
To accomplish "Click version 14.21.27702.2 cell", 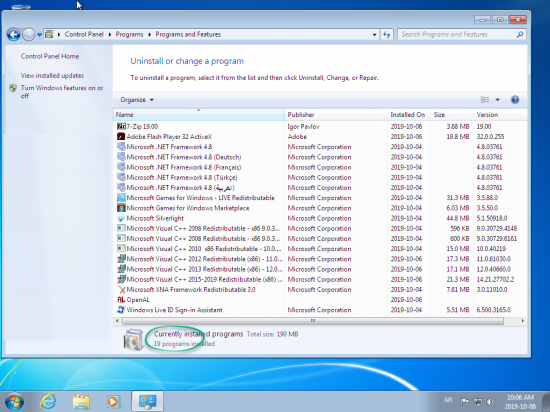I will pos(495,279).
